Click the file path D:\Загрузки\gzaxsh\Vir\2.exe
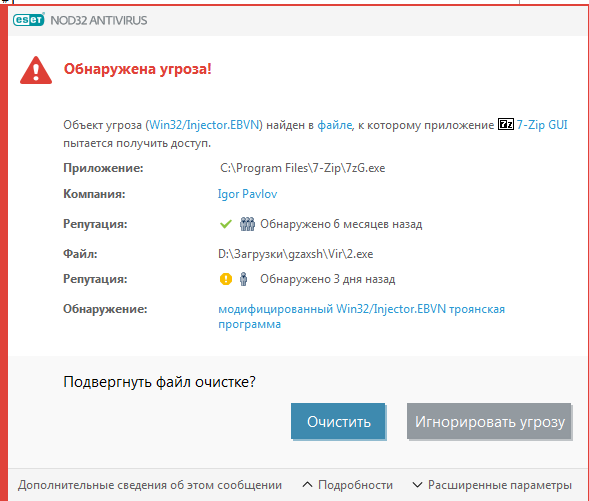589x501 pixels. (x=296, y=254)
